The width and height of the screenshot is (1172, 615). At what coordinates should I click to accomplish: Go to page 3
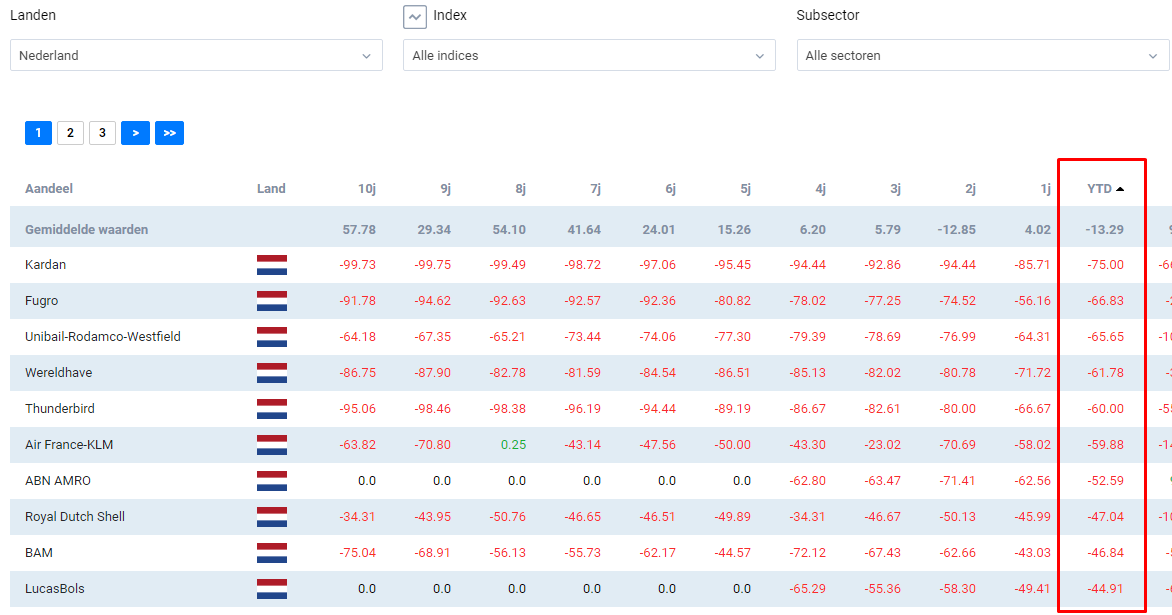[x=102, y=133]
